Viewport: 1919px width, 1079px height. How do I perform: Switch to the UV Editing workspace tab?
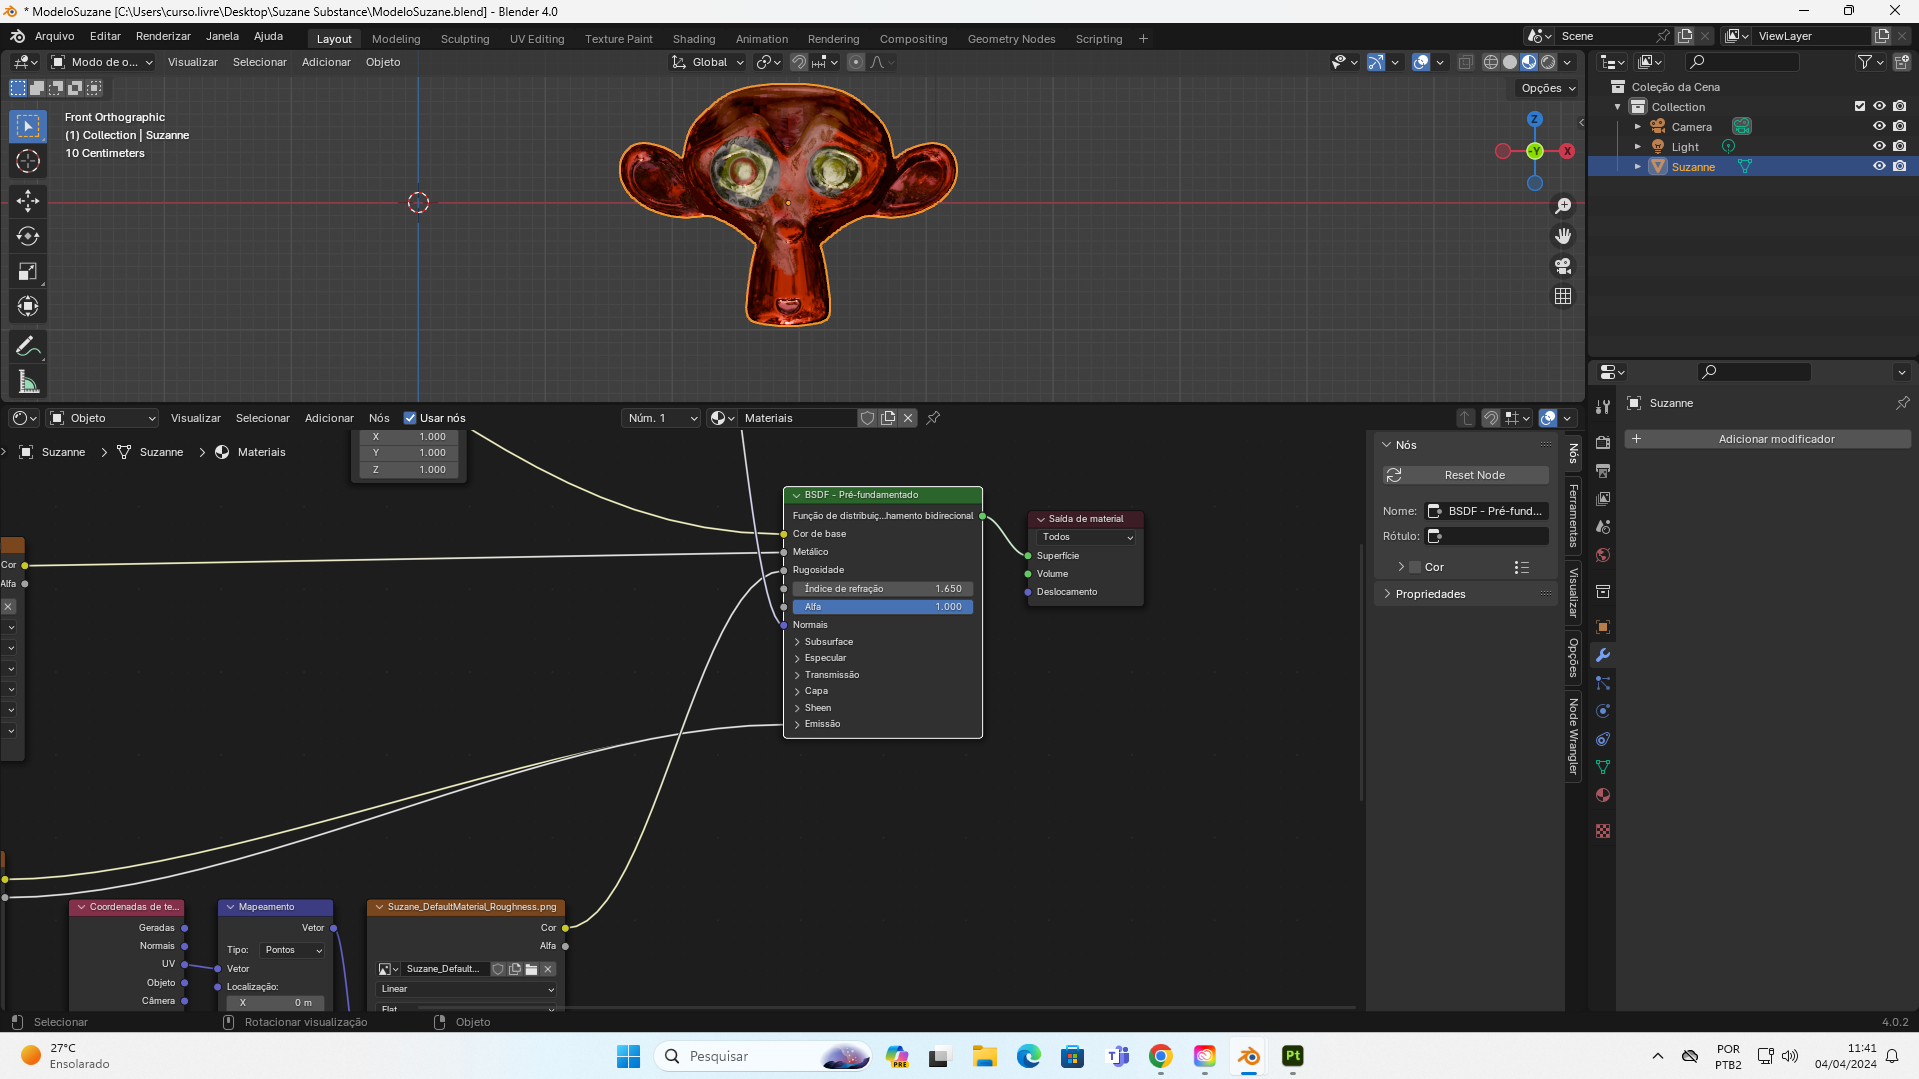coord(537,39)
